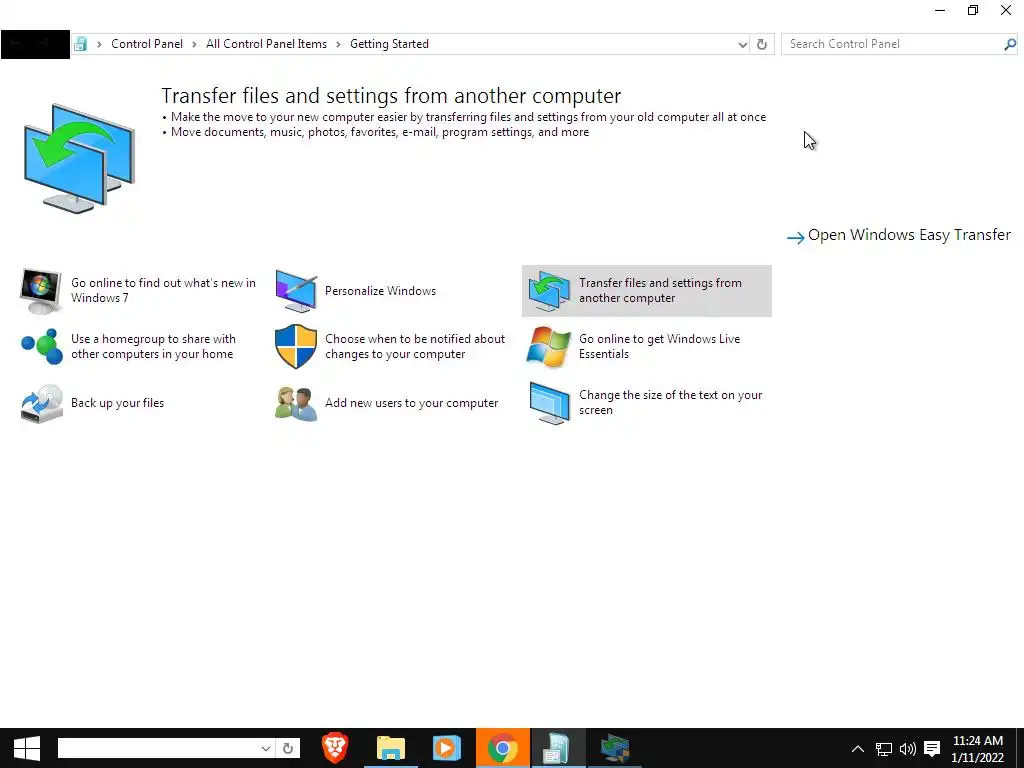Click the Add new users people icon
1024x768 pixels.
point(296,403)
